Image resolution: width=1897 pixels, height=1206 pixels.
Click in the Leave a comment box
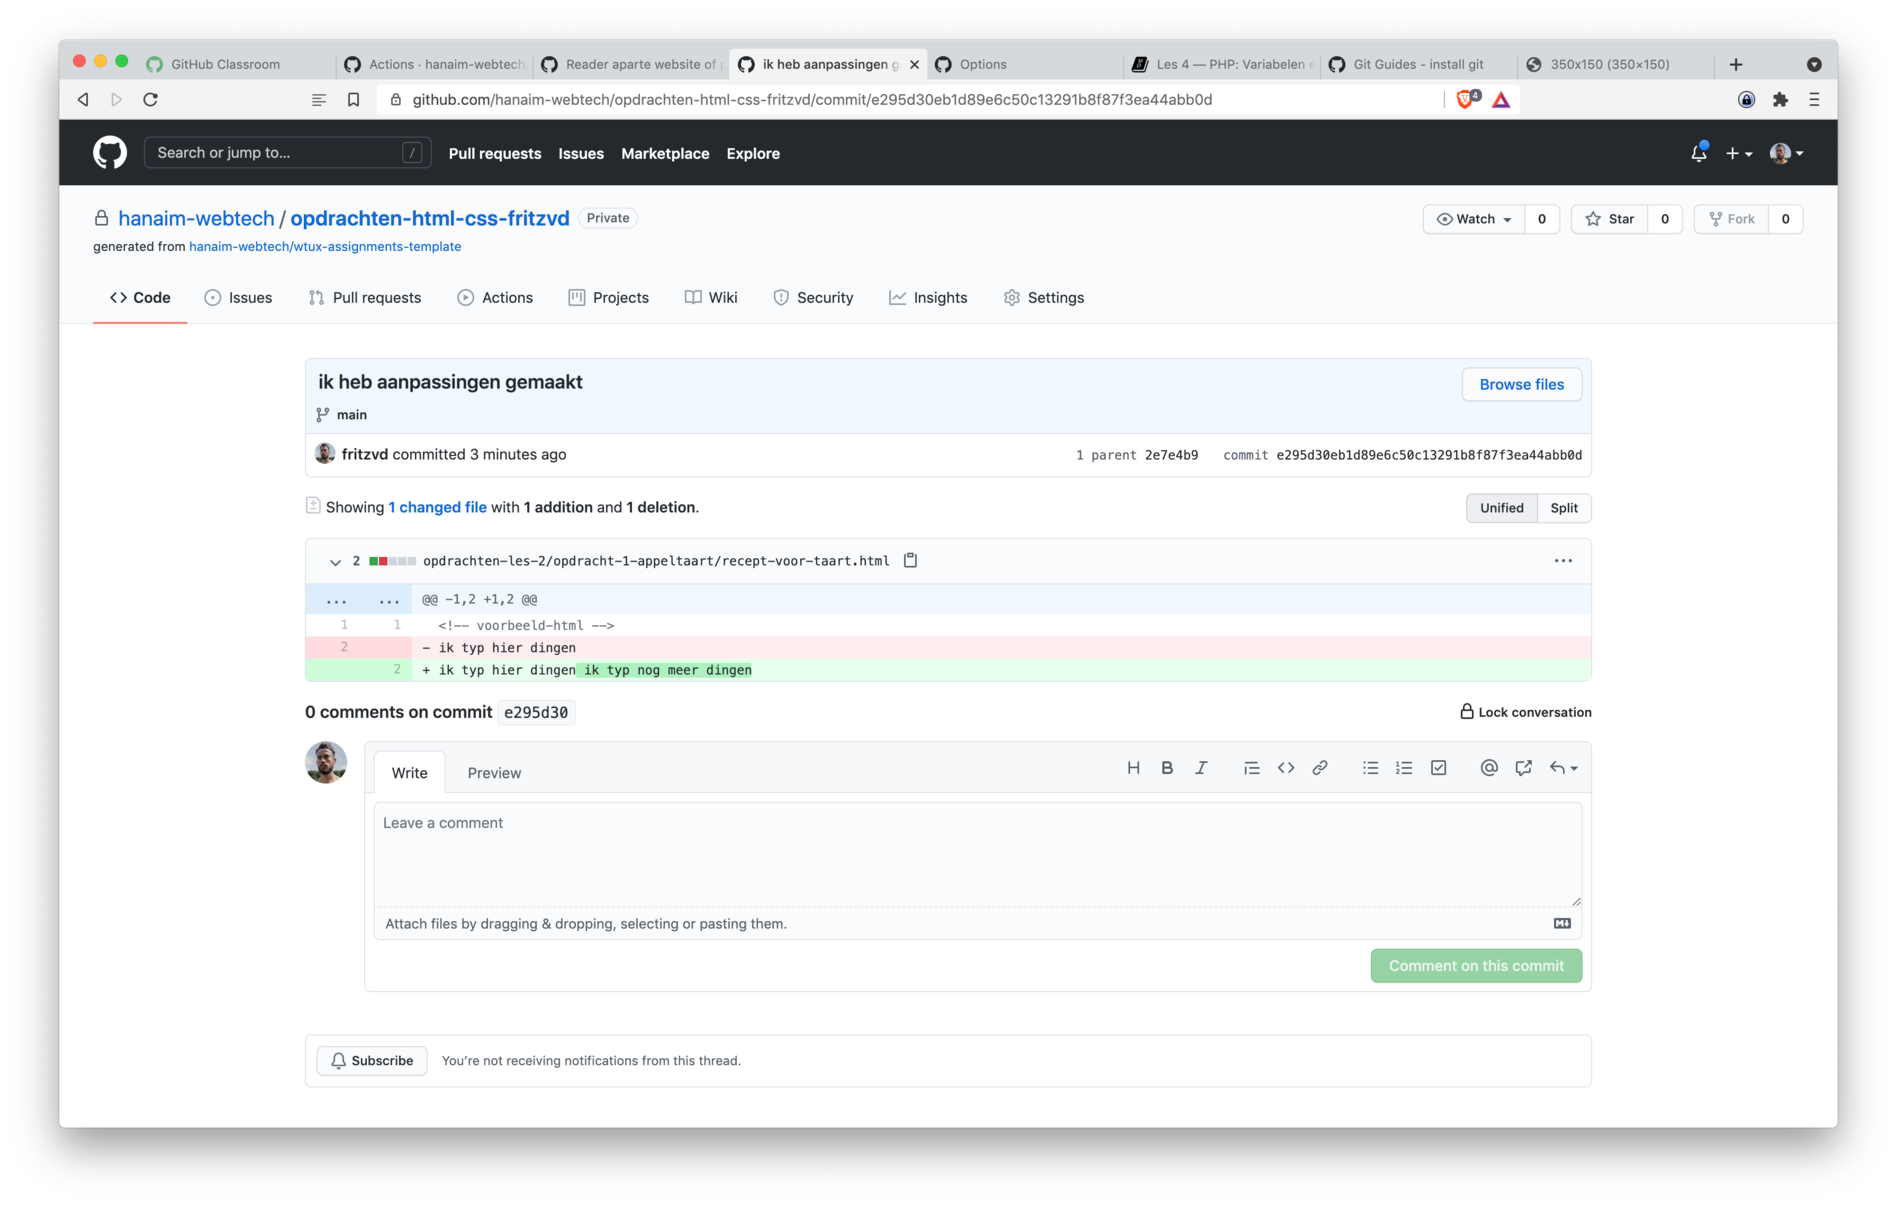[978, 855]
